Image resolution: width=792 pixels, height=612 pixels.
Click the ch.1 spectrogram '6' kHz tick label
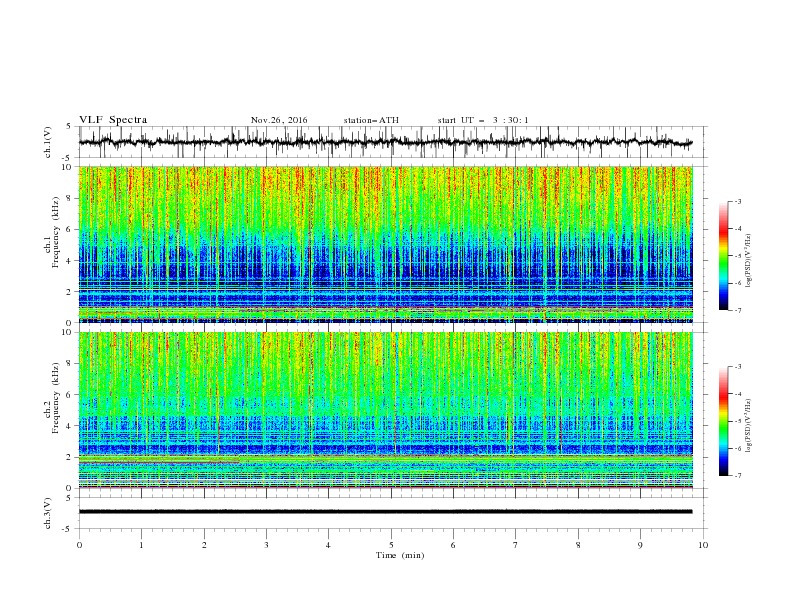70,230
